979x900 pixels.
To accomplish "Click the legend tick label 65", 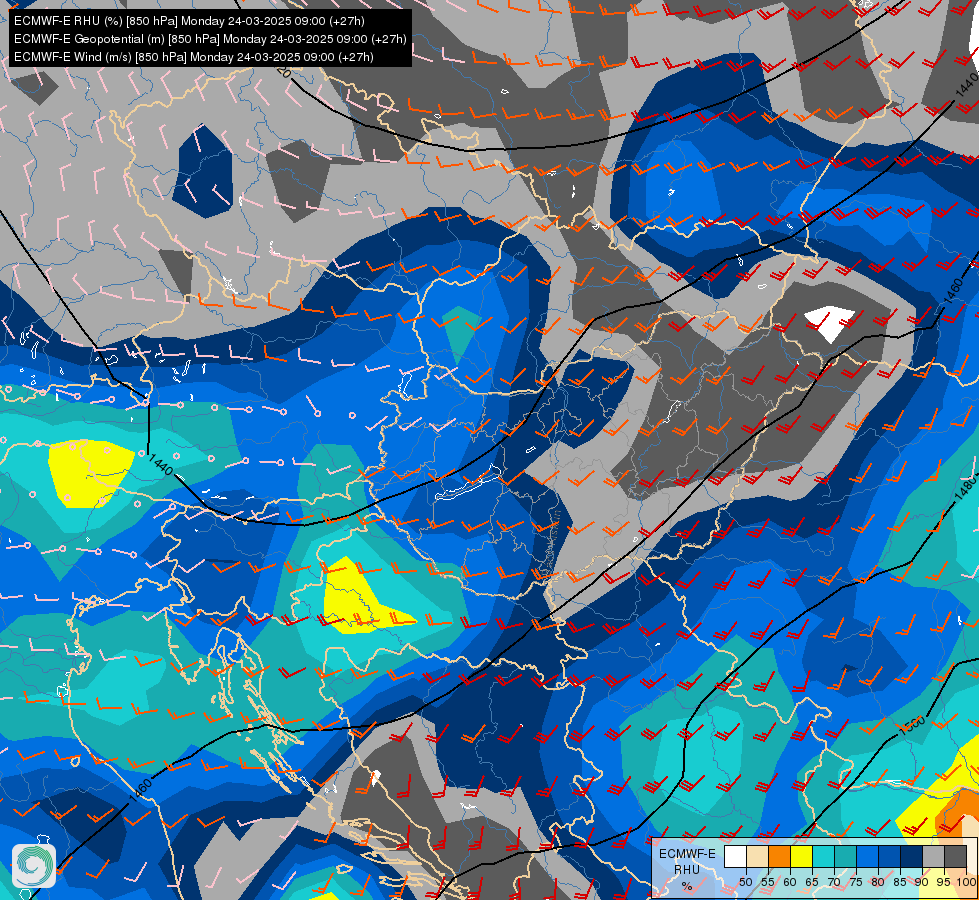I will (x=812, y=882).
